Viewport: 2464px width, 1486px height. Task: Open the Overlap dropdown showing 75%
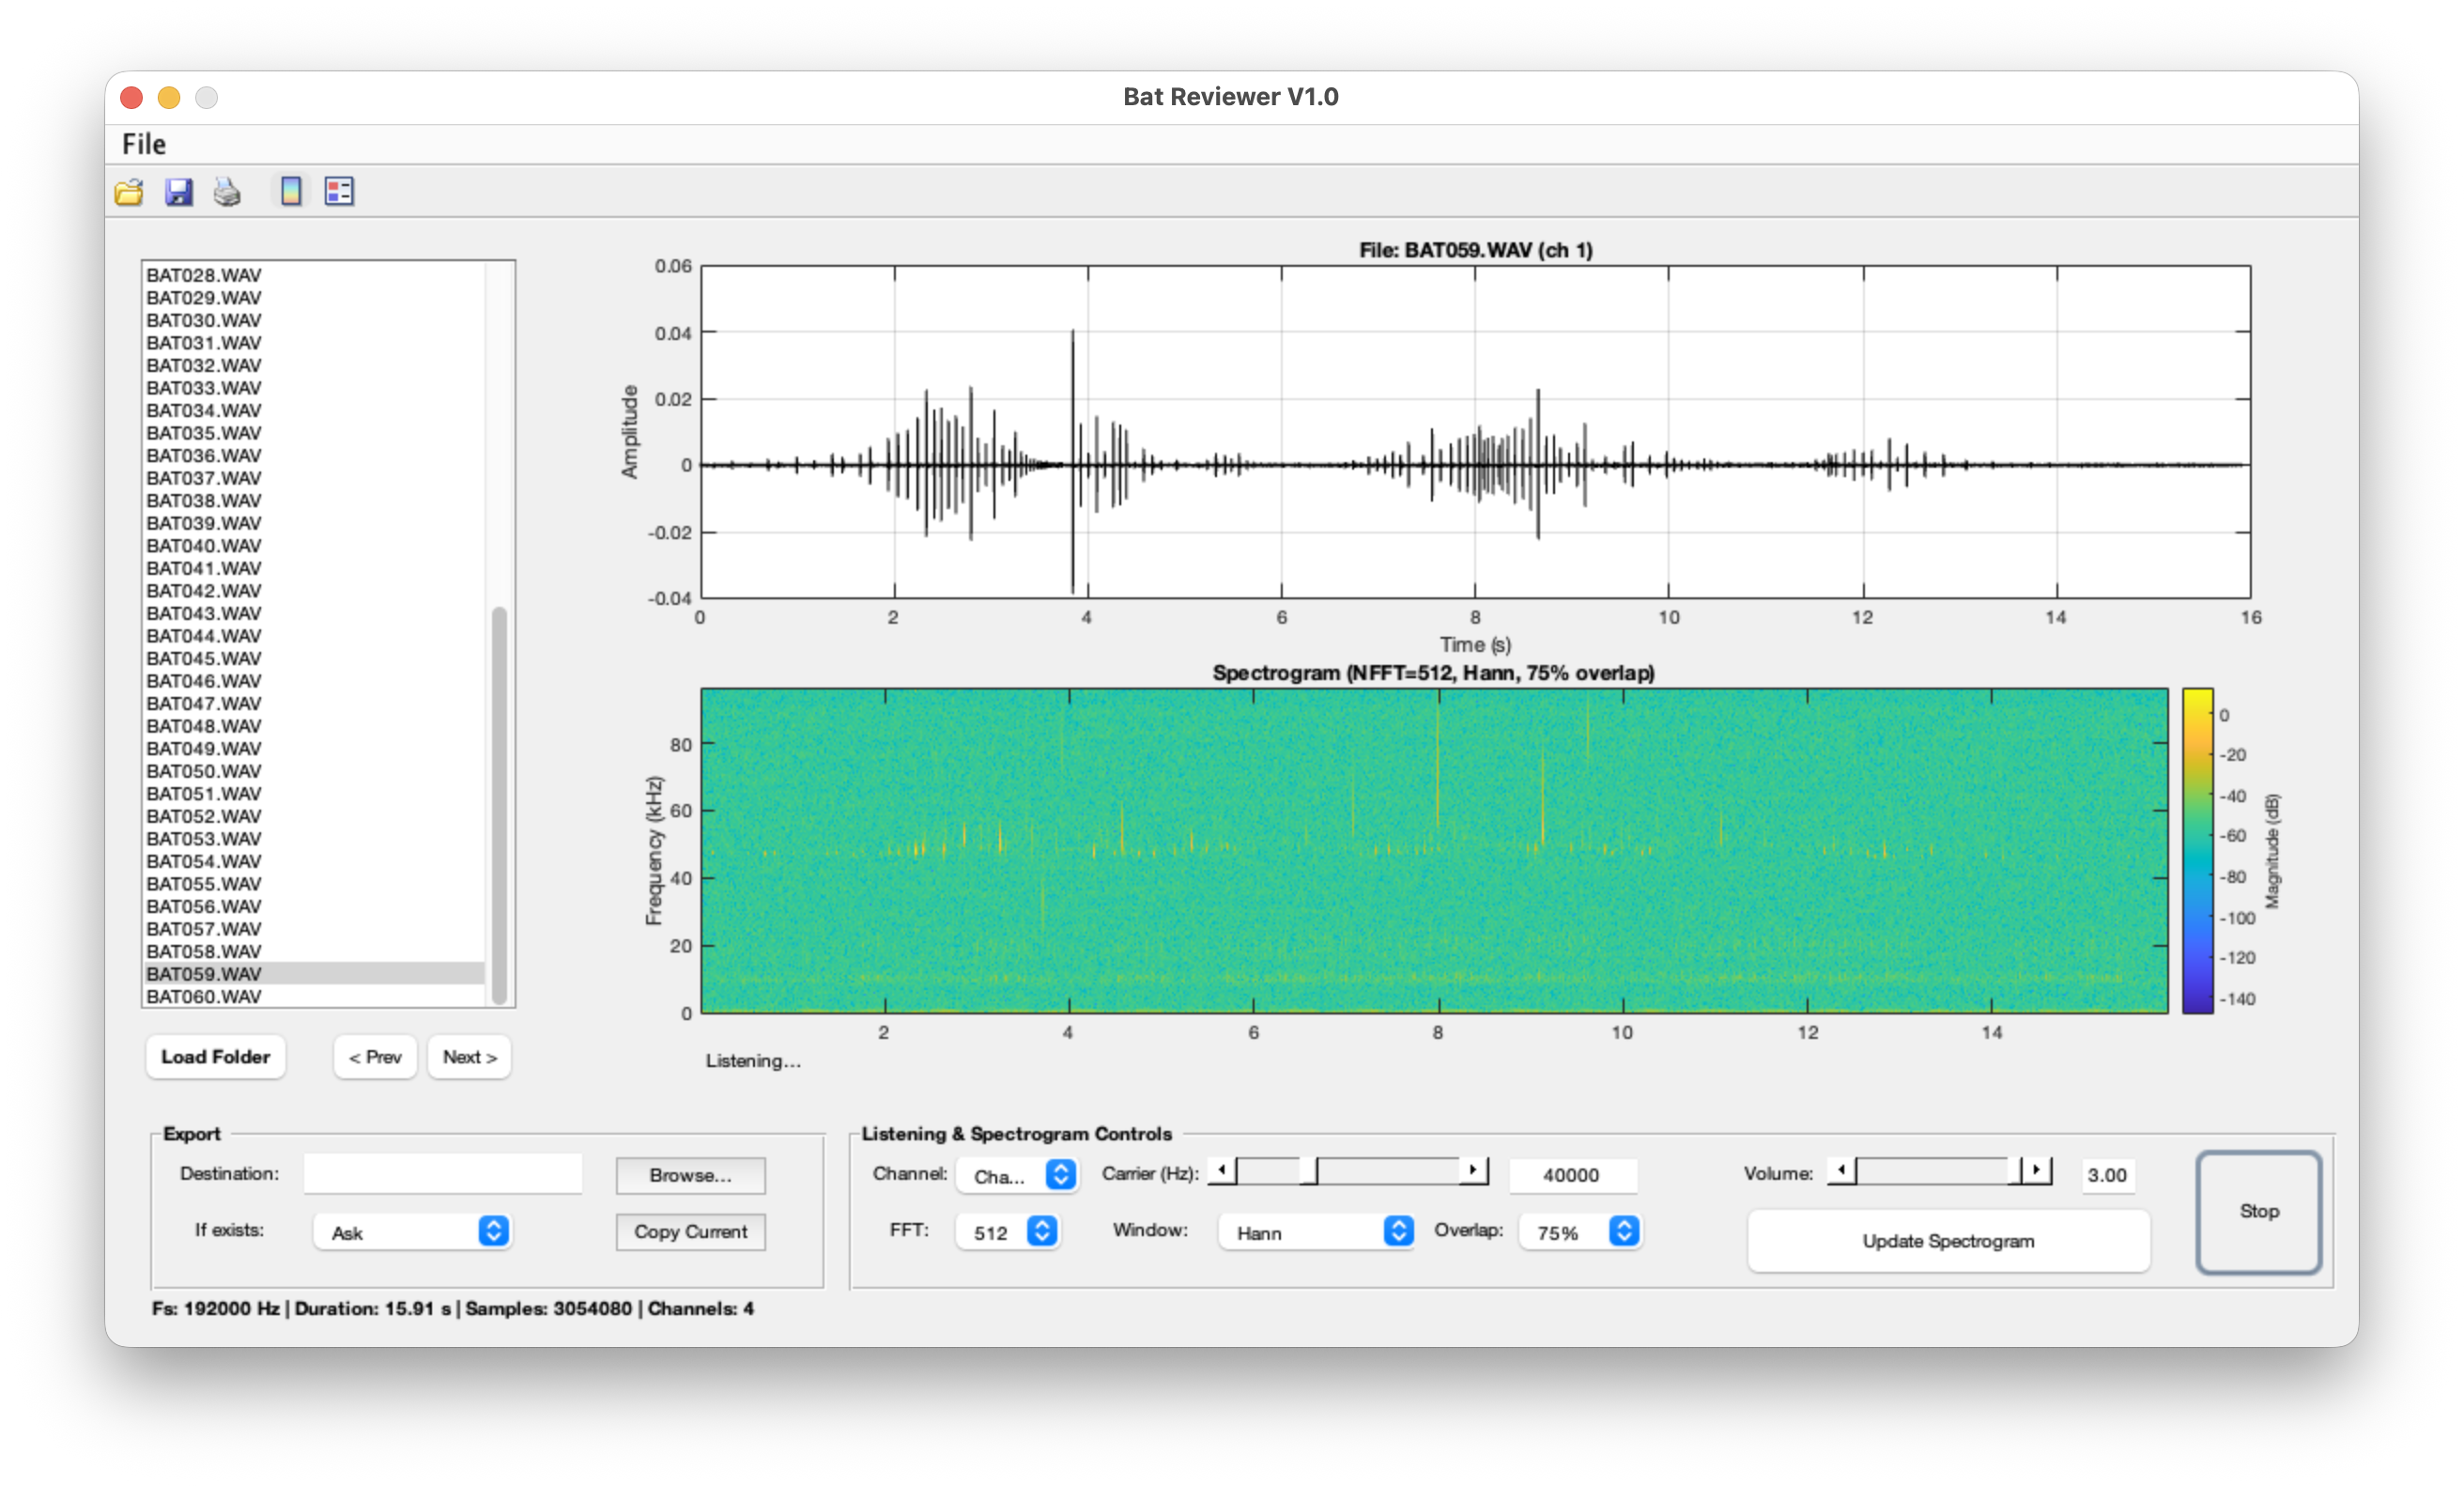click(1579, 1232)
